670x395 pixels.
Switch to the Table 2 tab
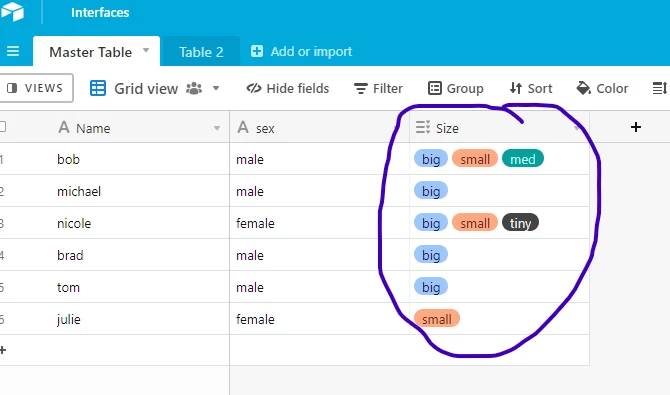pyautogui.click(x=201, y=52)
